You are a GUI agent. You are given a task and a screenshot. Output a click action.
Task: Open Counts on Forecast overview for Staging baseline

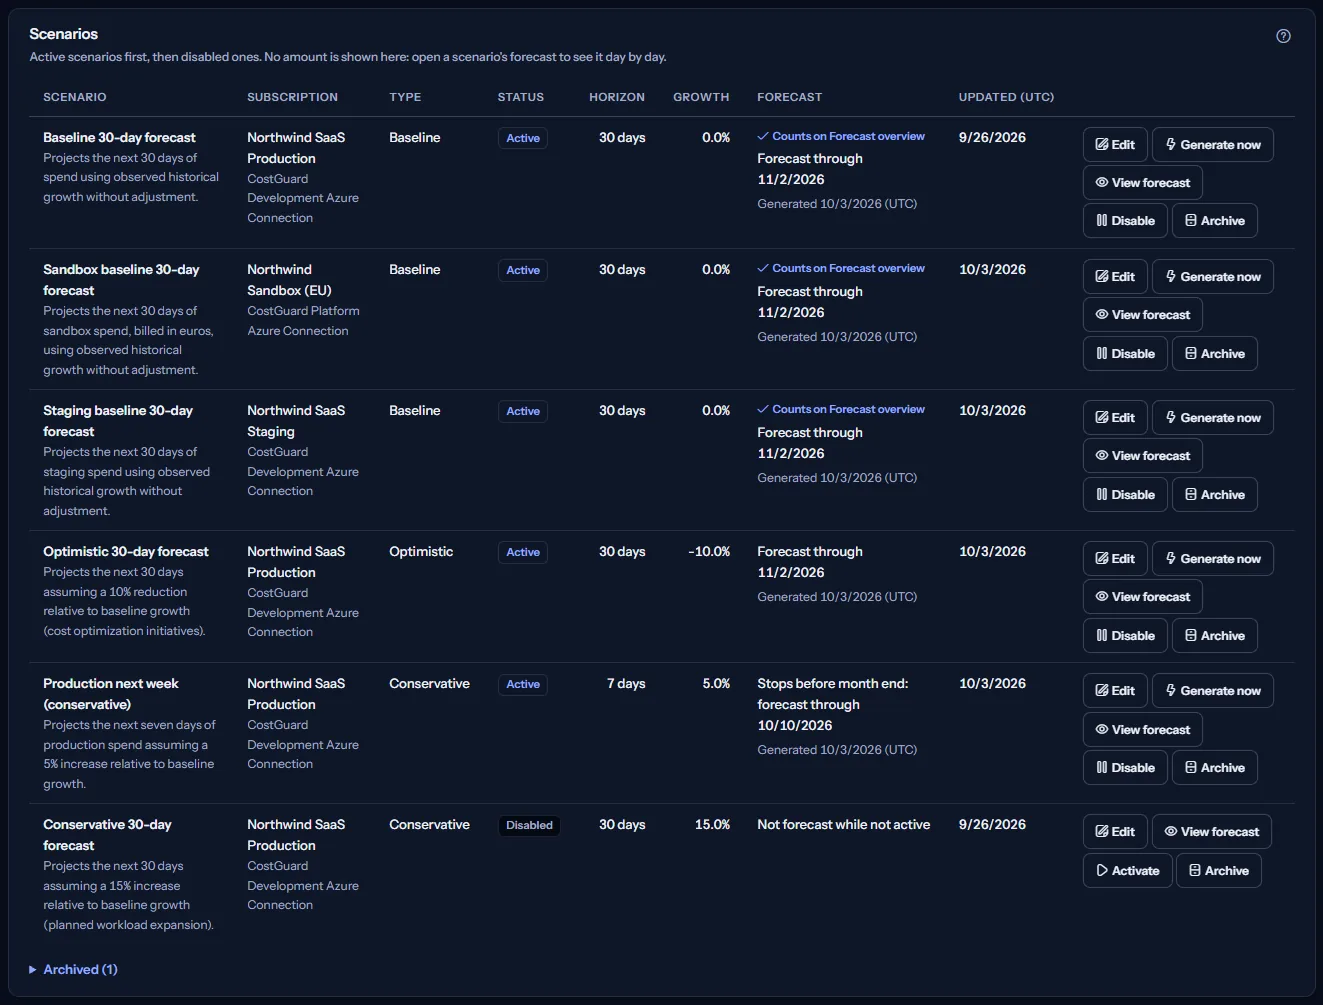841,409
